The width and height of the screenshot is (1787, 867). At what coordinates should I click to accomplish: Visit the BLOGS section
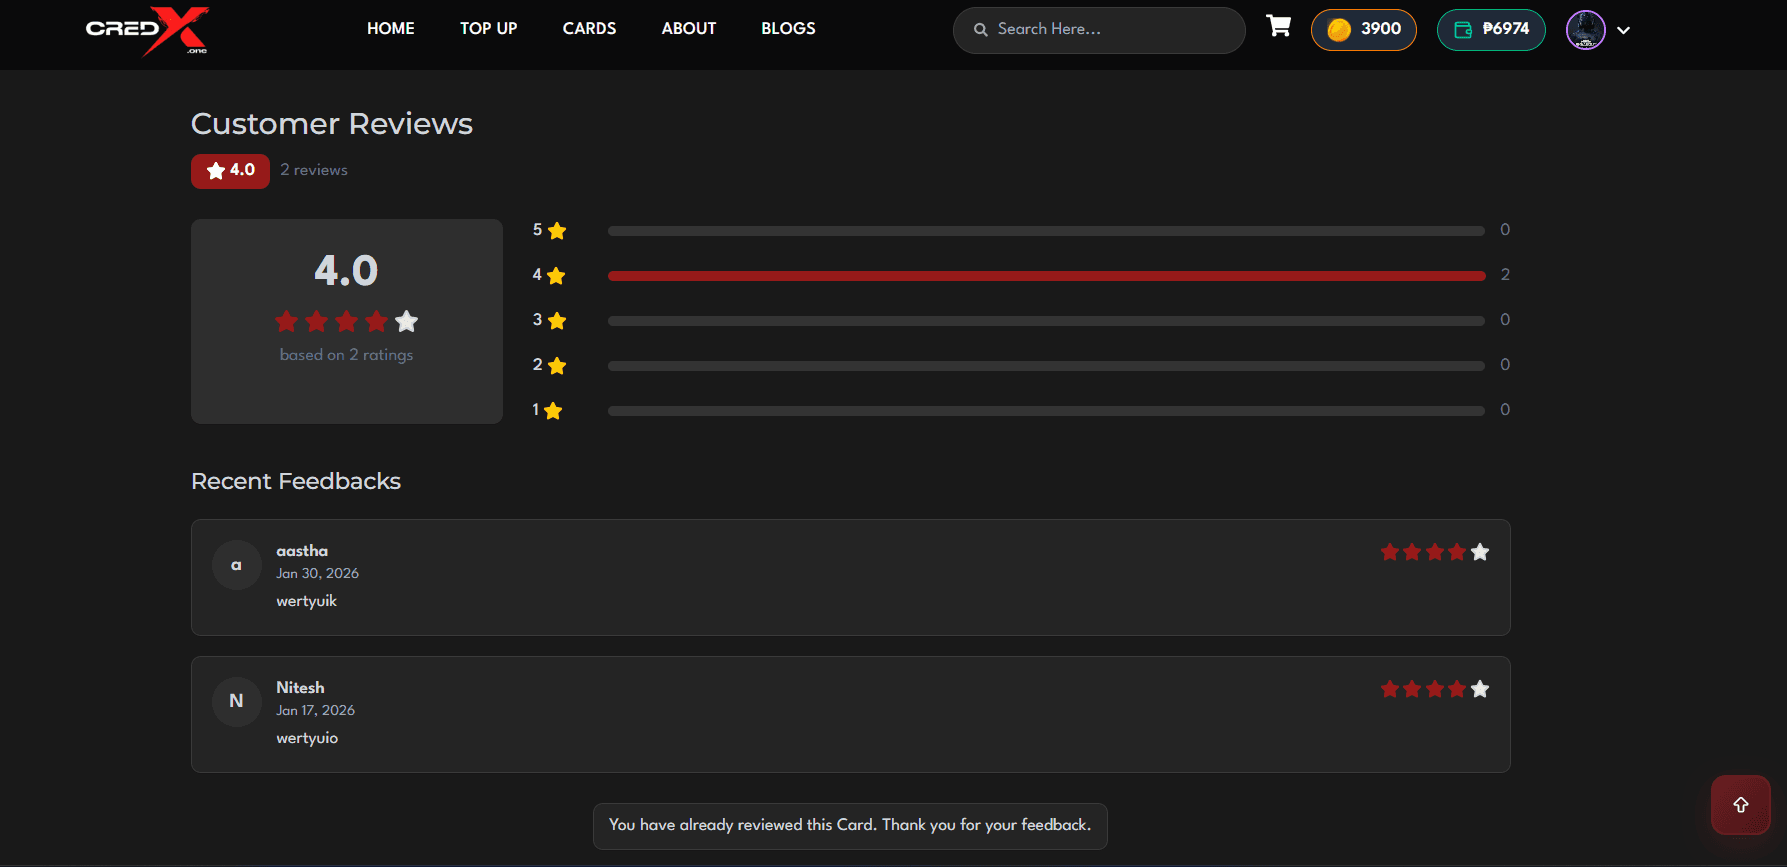point(788,29)
